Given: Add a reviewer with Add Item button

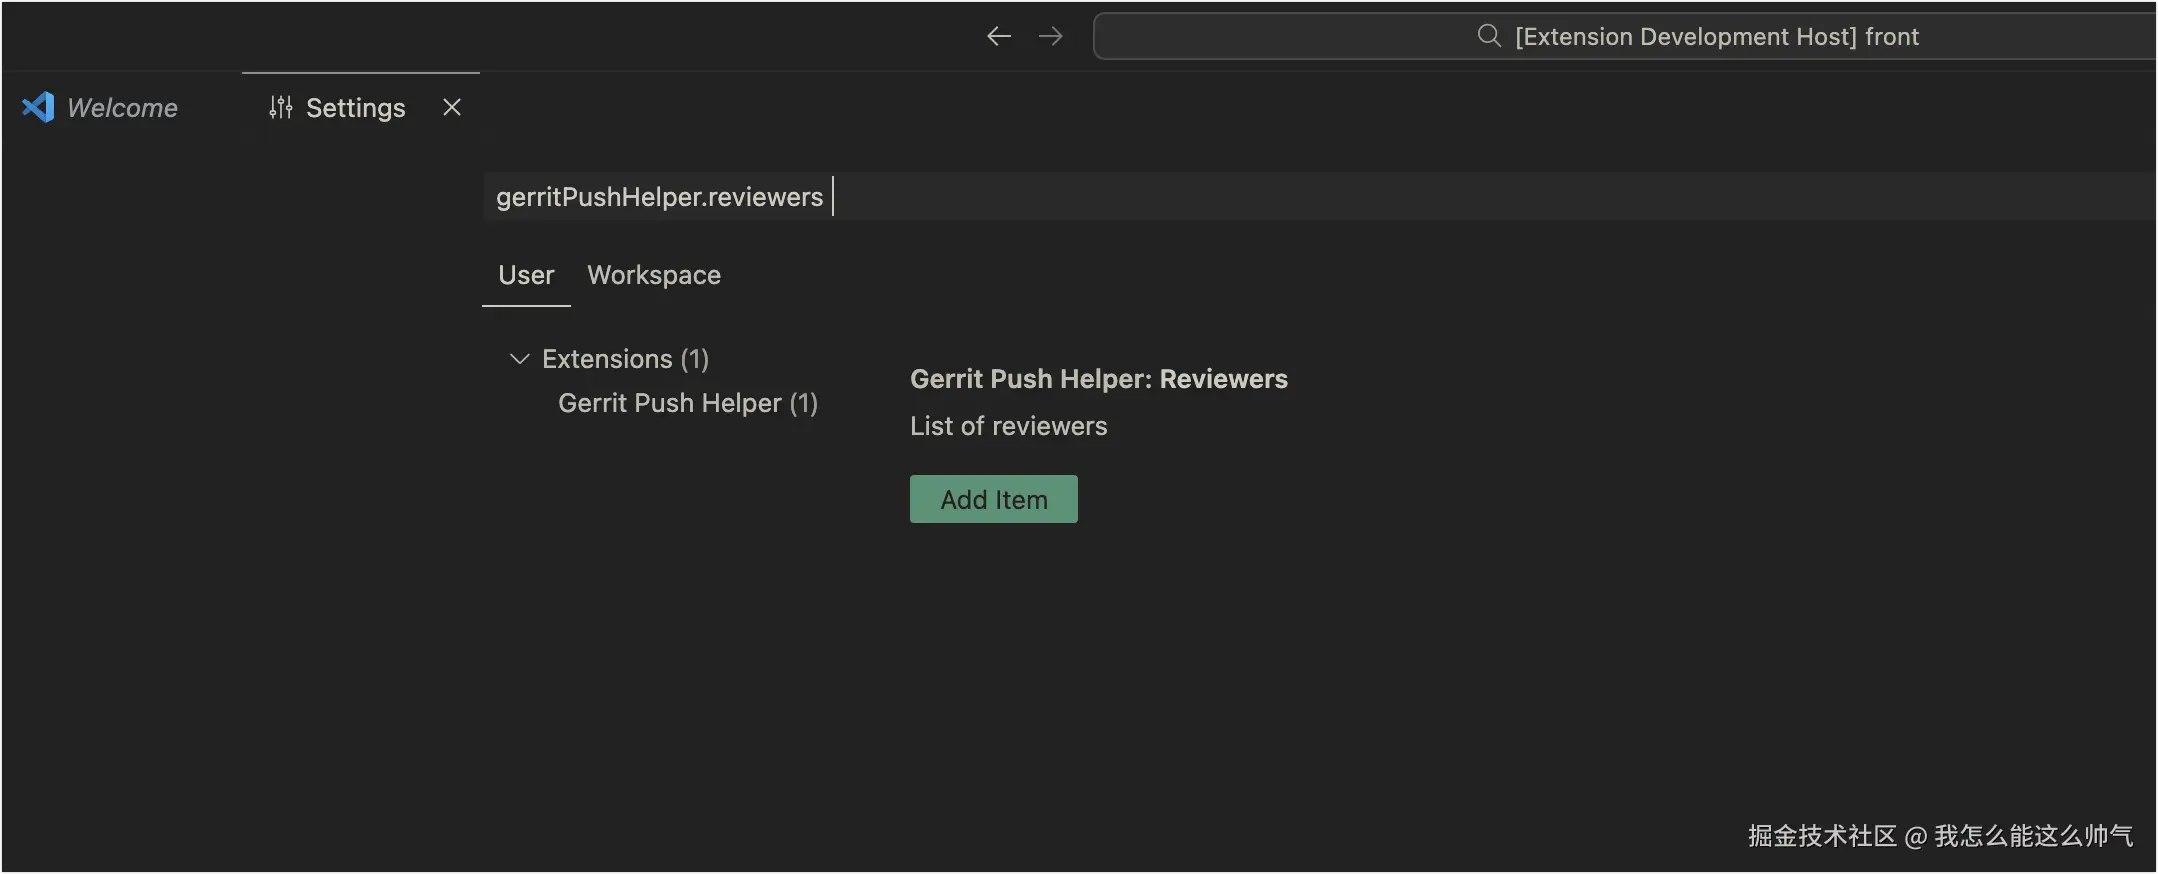Looking at the screenshot, I should click(x=994, y=499).
